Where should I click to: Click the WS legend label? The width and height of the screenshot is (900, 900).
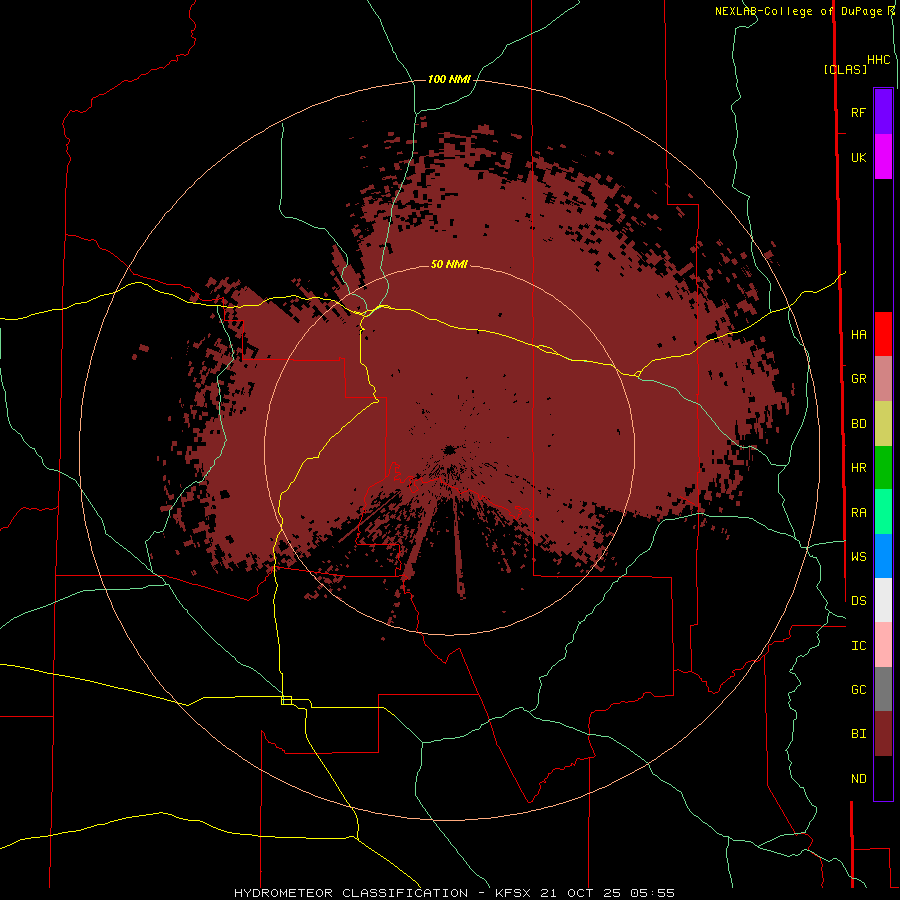click(858, 557)
